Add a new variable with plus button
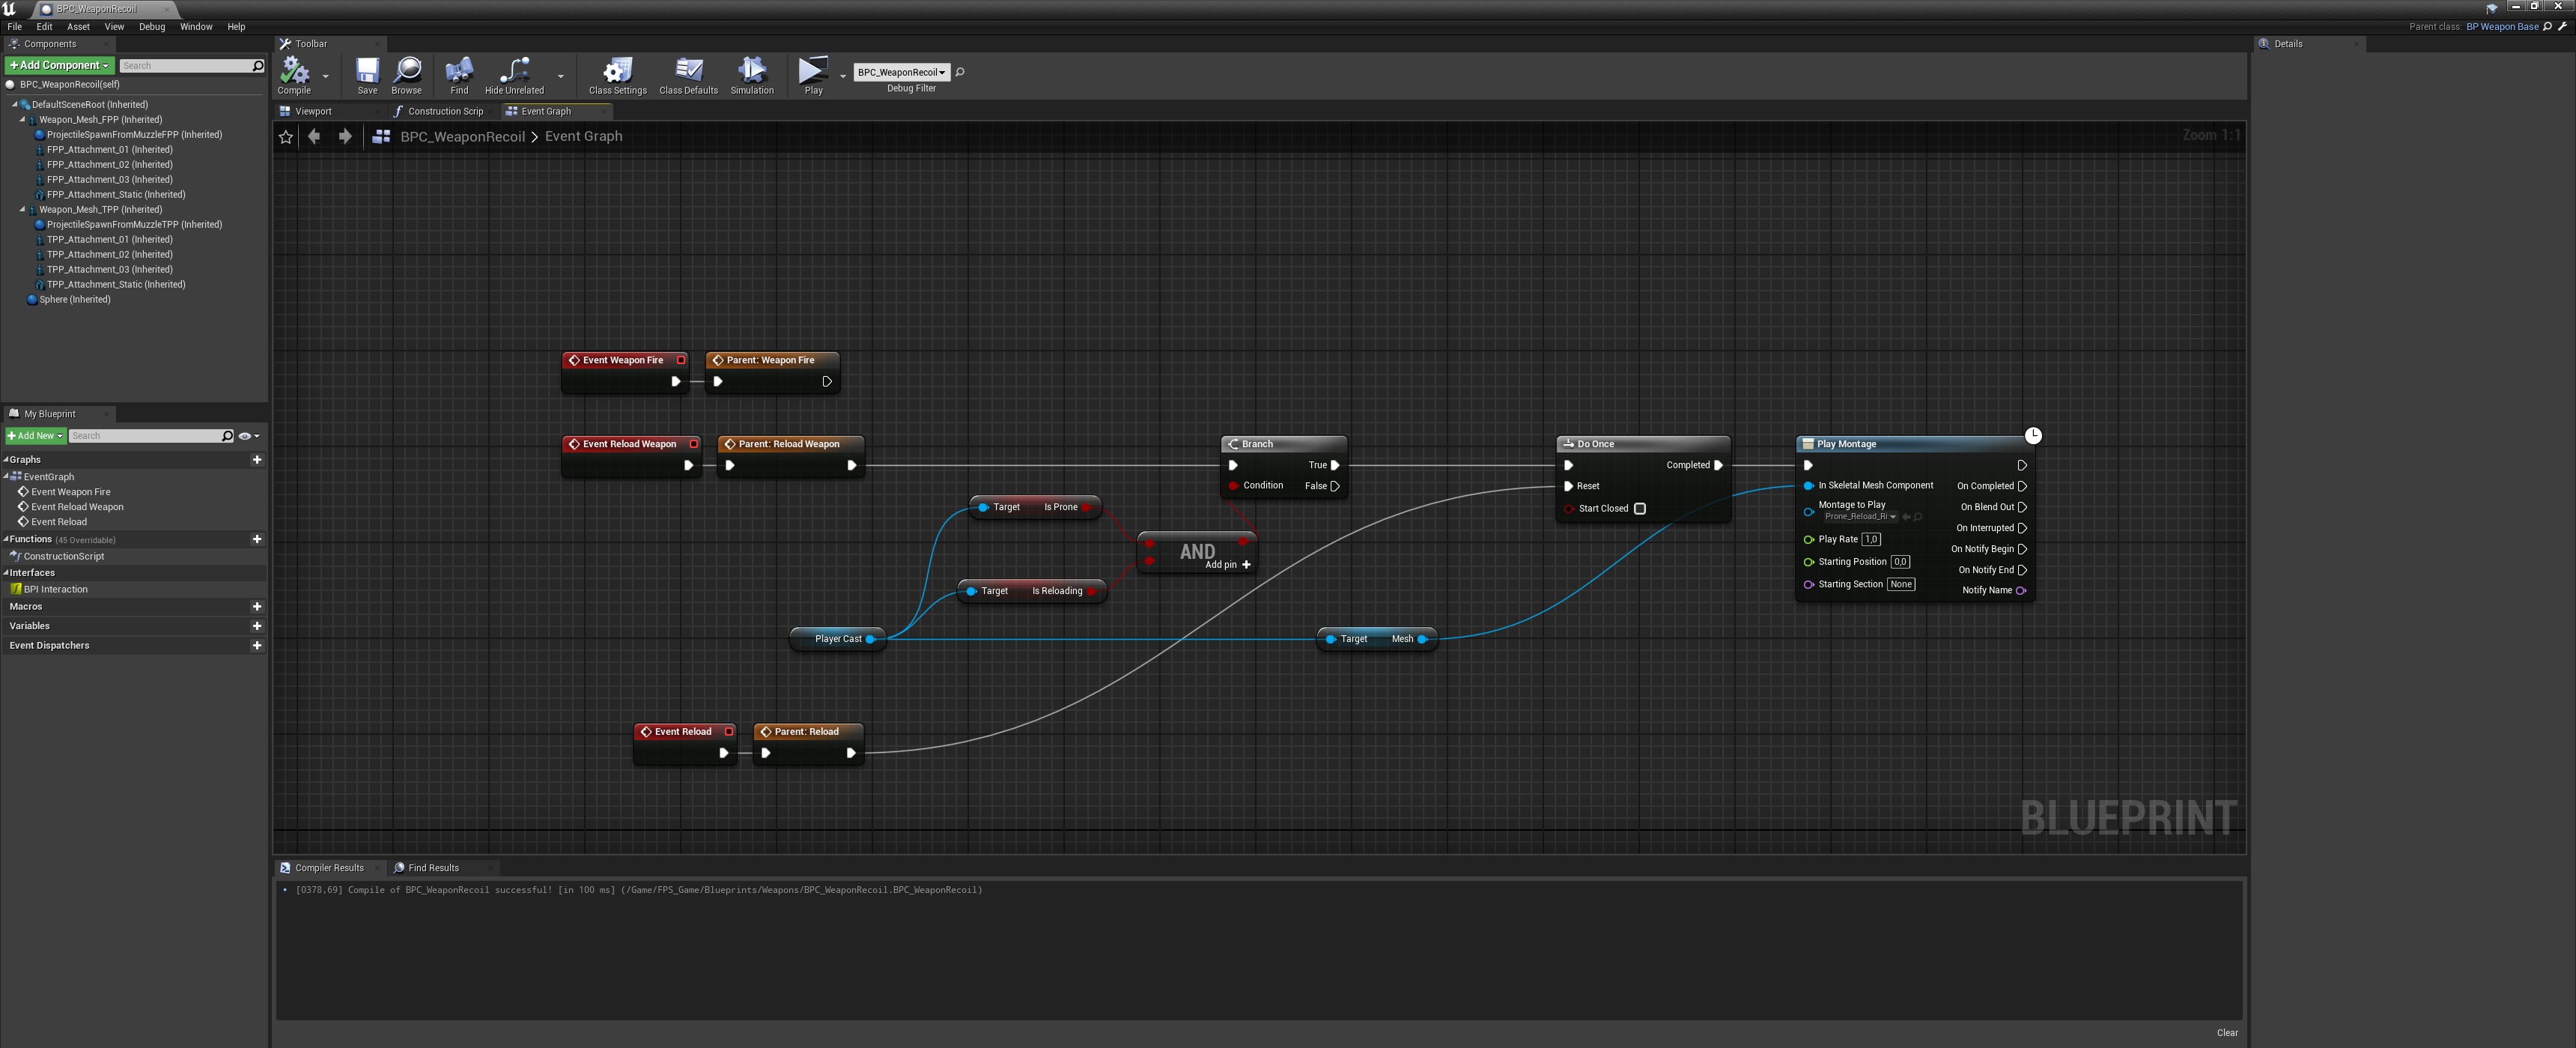The image size is (2576, 1048). click(x=257, y=626)
